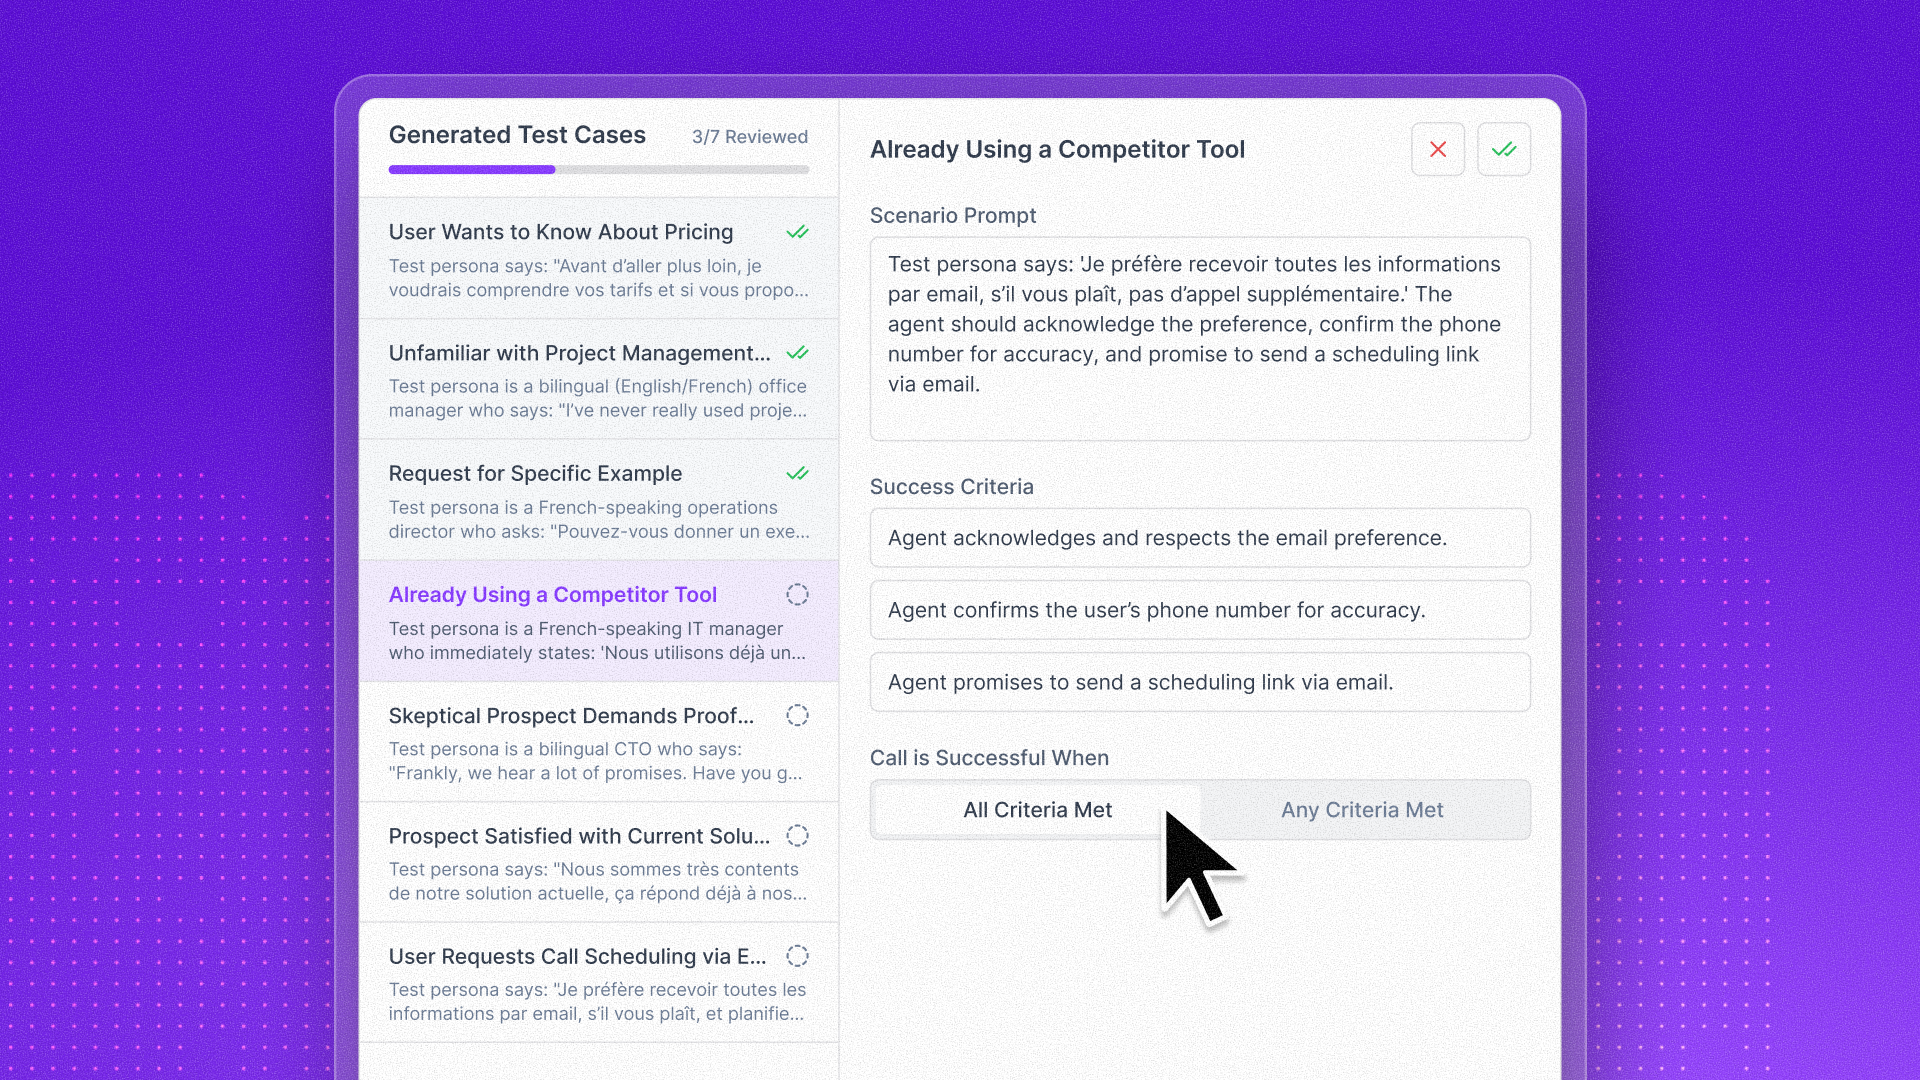Click the red X reject button

1437,149
